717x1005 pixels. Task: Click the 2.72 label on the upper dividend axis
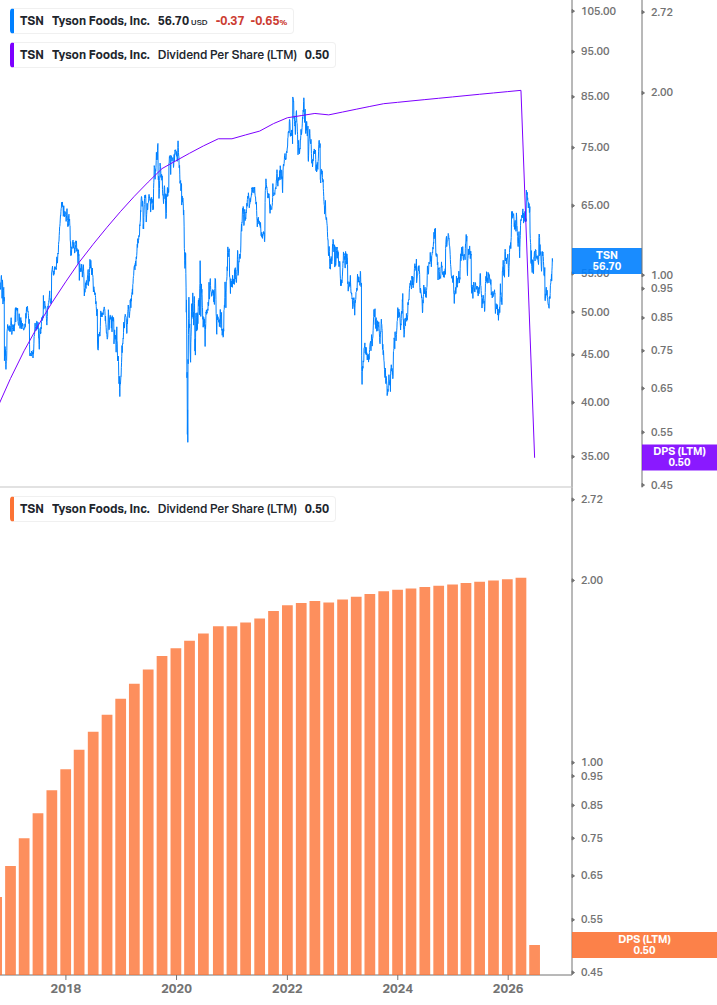[662, 12]
